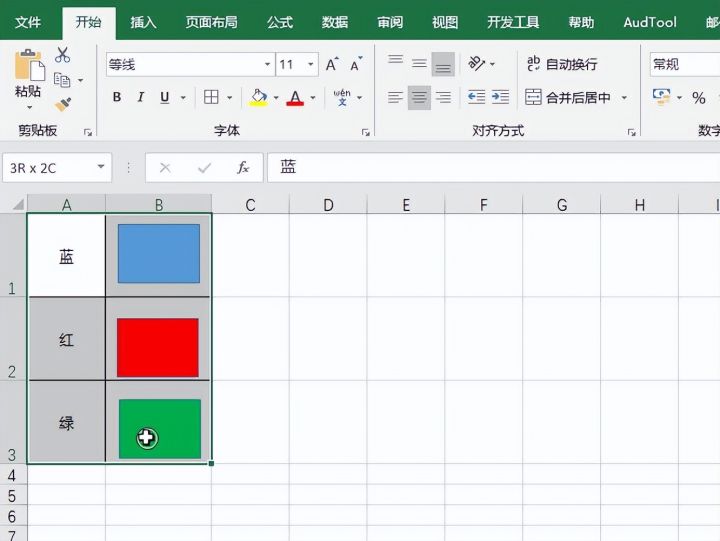Cancel entry with X icon
The height and width of the screenshot is (541, 720).
coord(165,168)
